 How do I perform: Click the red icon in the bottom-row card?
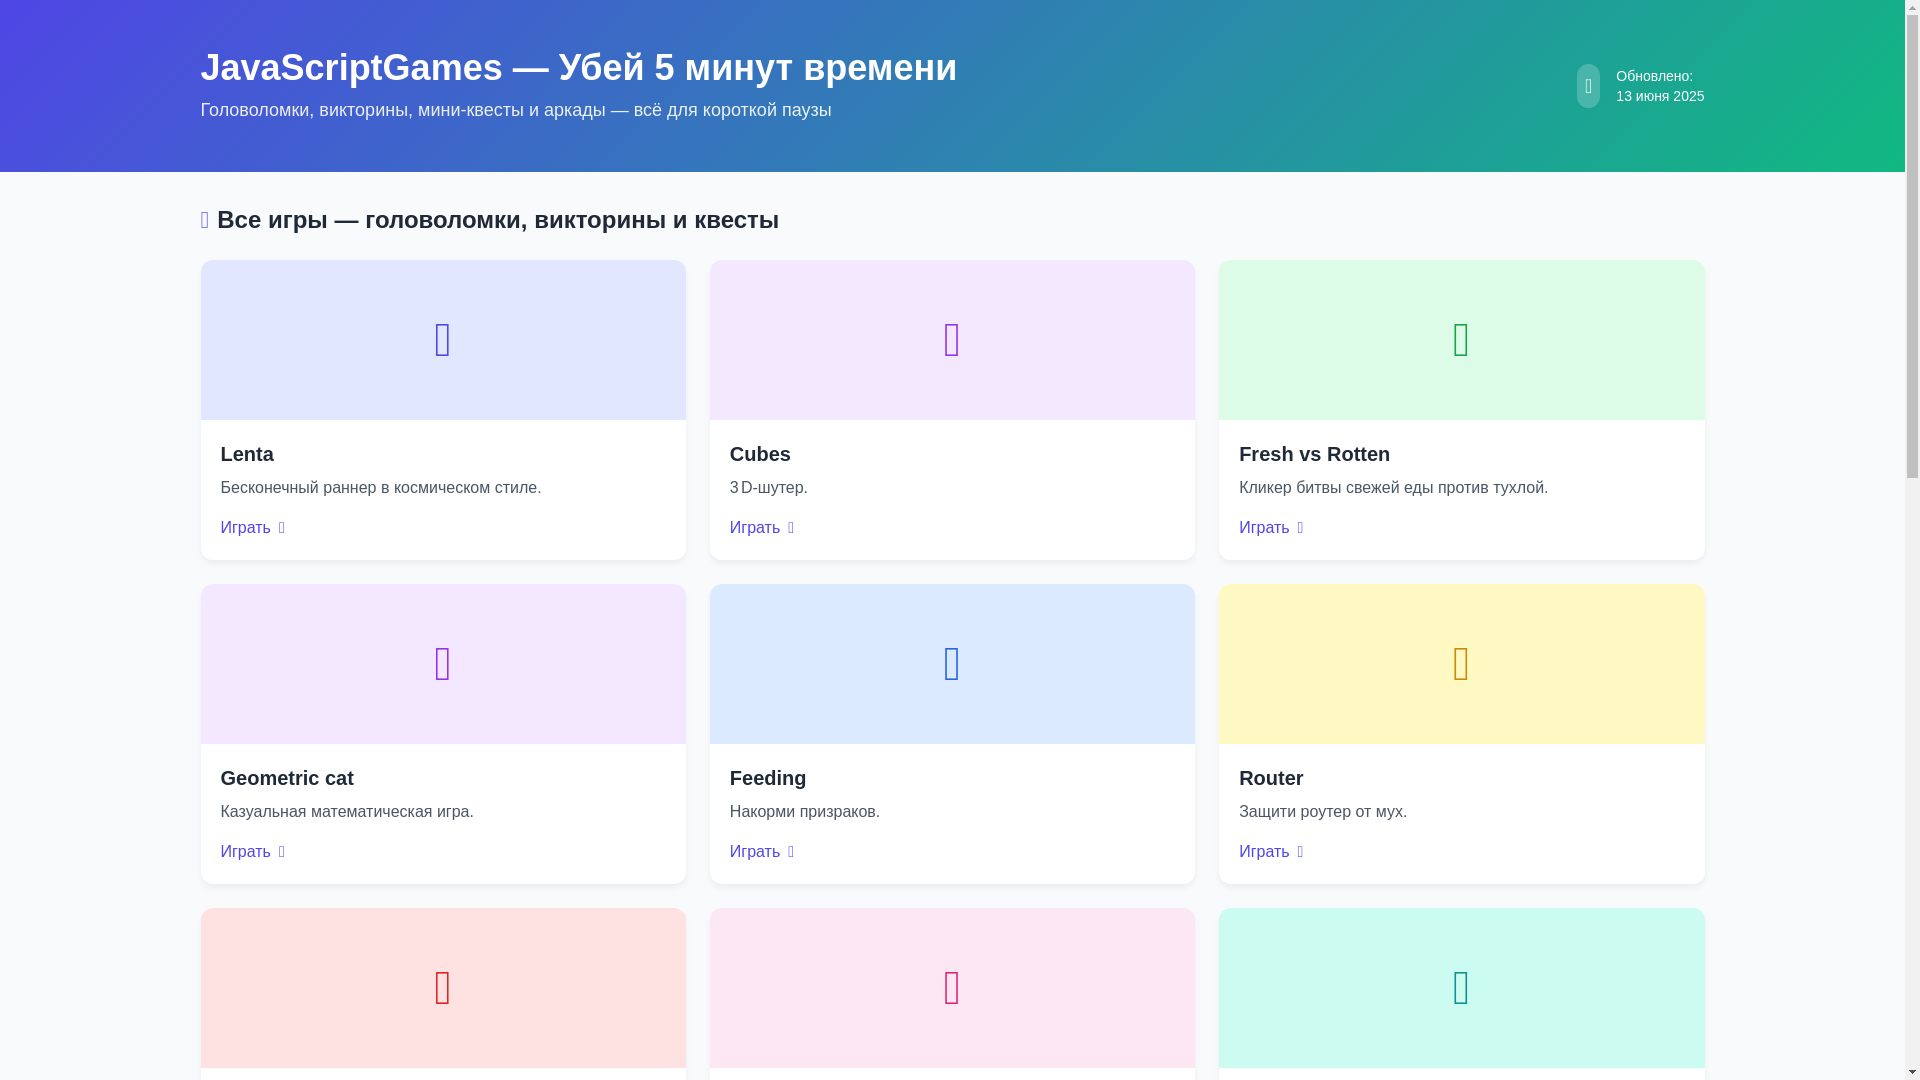coord(443,988)
